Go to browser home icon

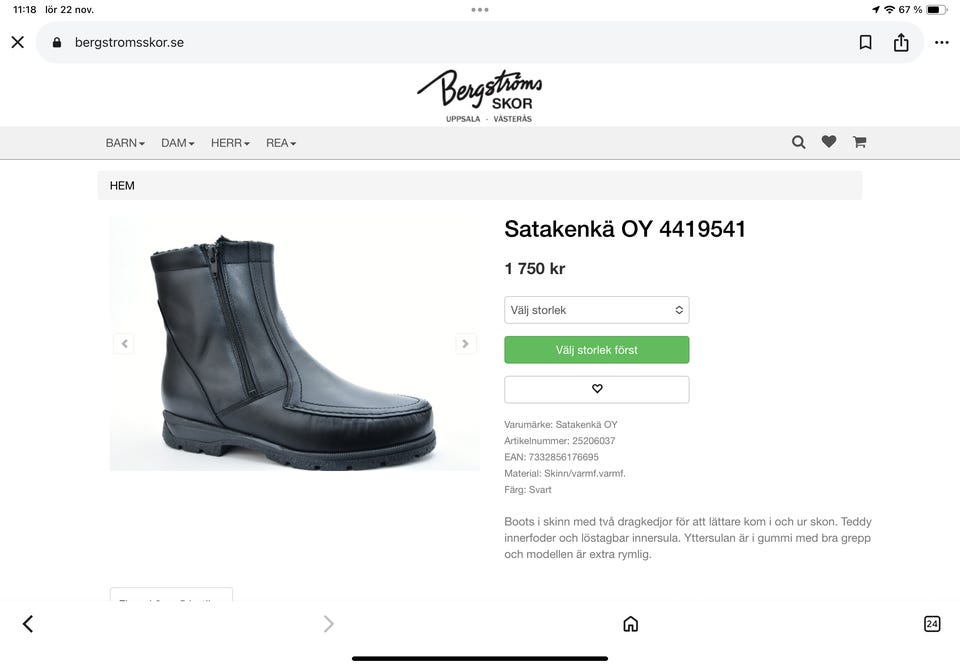click(x=630, y=624)
